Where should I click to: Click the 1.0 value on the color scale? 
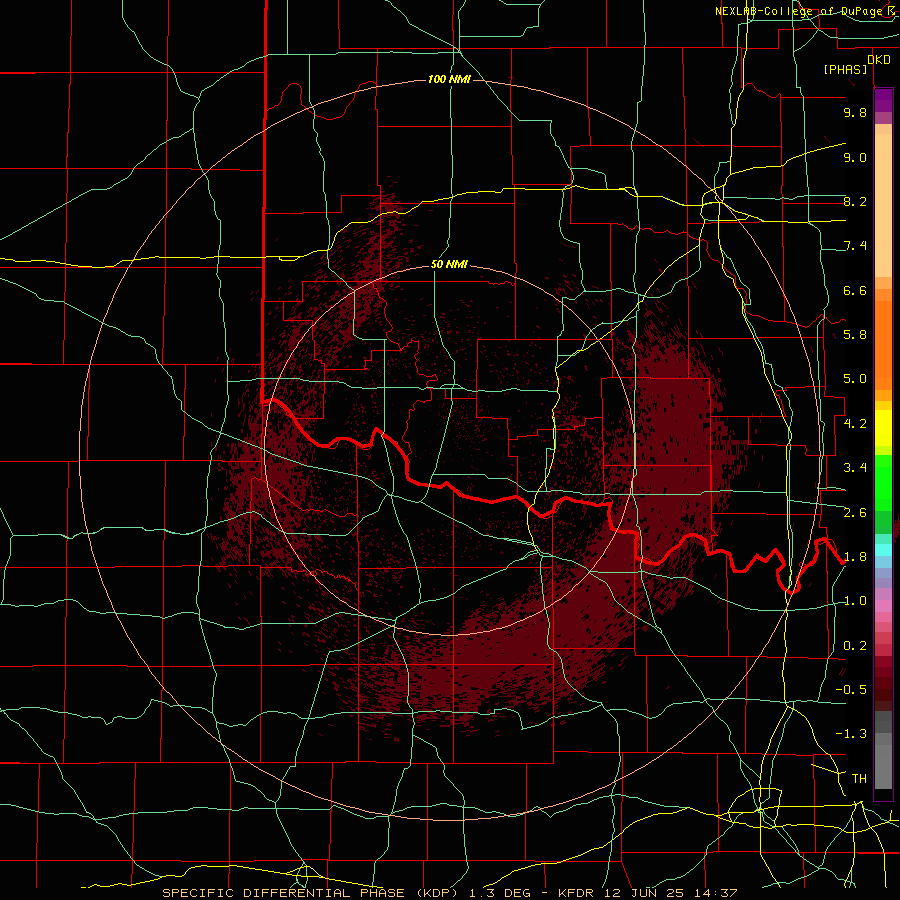click(x=855, y=601)
